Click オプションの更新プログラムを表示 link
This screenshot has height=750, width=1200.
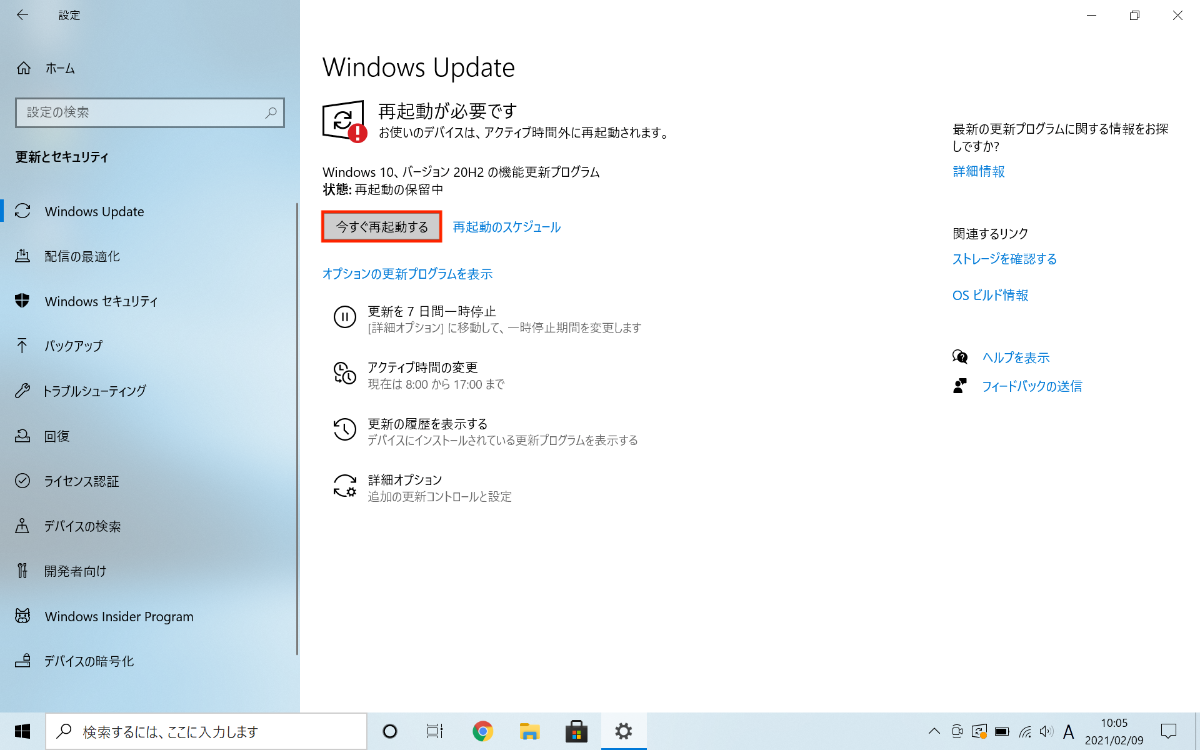pos(407,273)
